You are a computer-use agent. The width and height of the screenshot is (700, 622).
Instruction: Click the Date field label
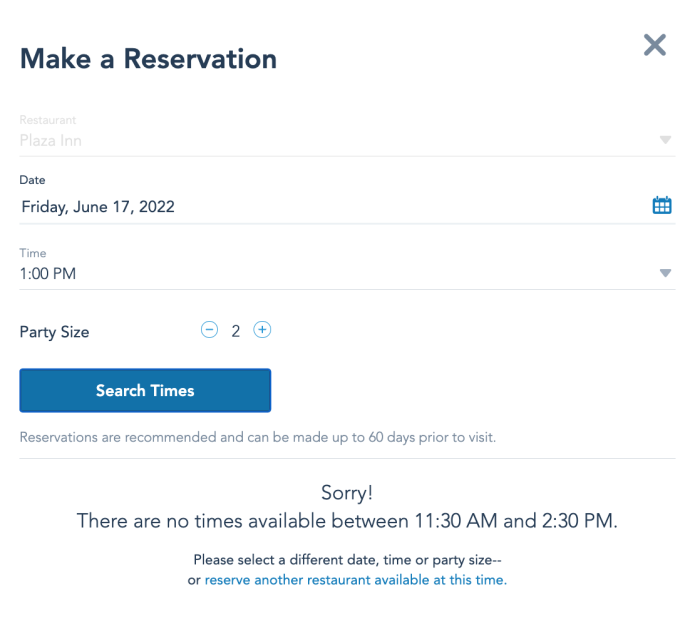pos(32,180)
